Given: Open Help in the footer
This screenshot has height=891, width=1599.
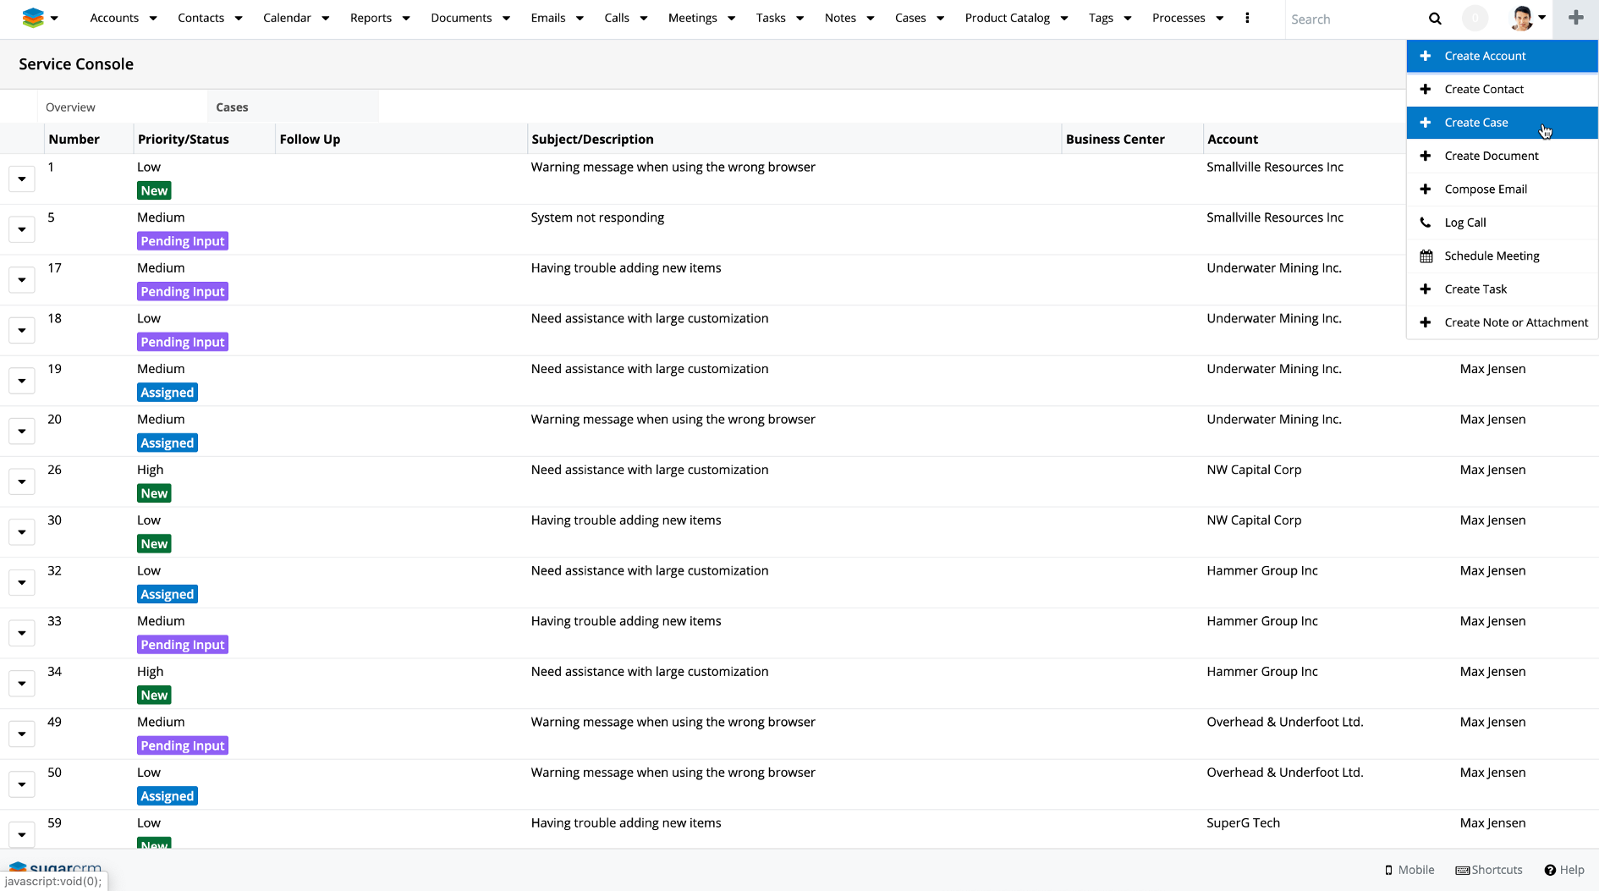Looking at the screenshot, I should [x=1564, y=870].
